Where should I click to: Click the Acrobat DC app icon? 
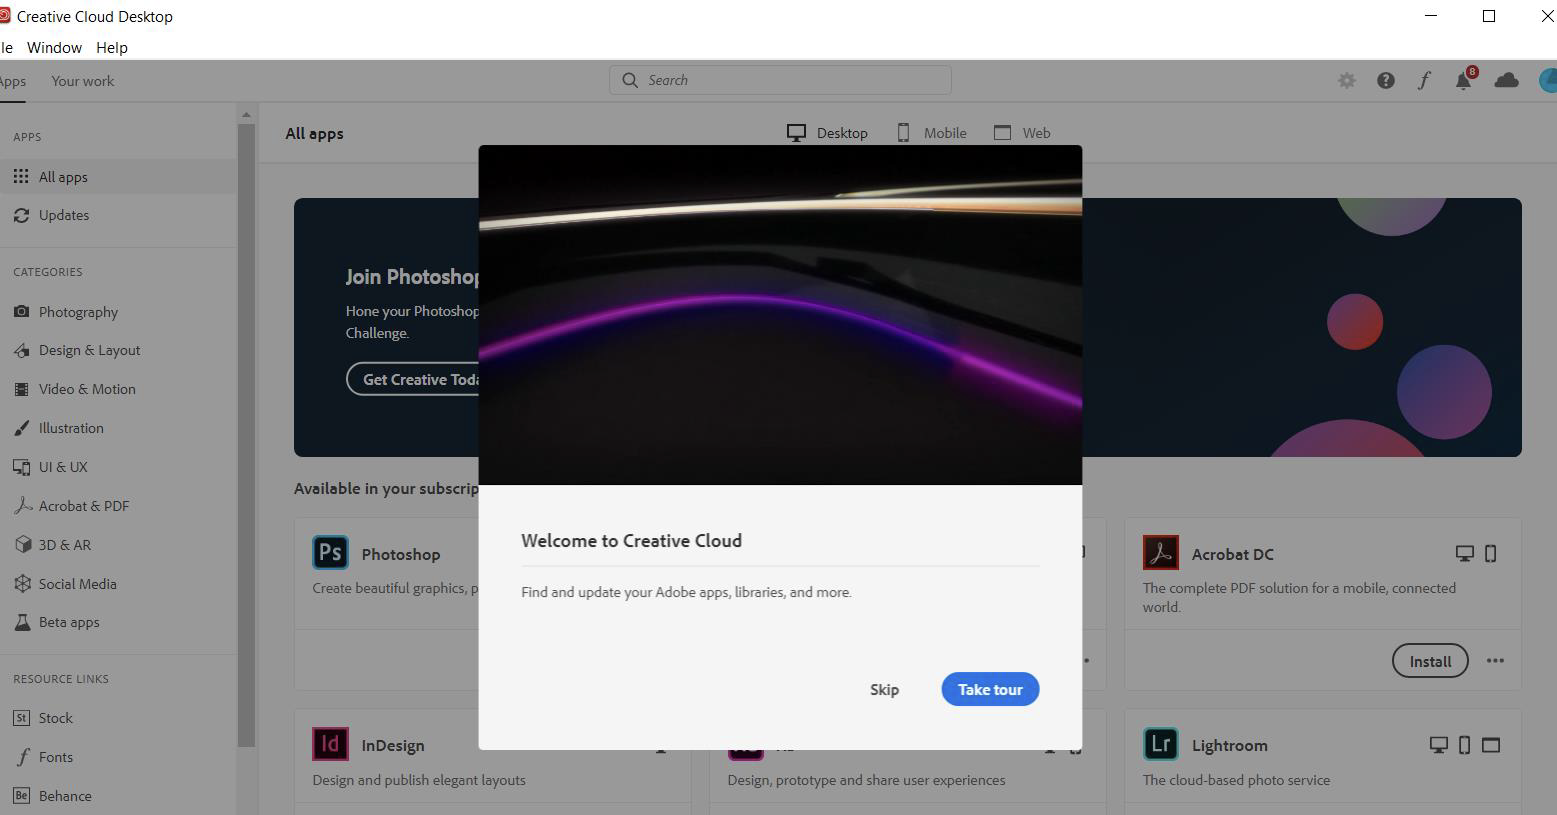[x=1160, y=552]
